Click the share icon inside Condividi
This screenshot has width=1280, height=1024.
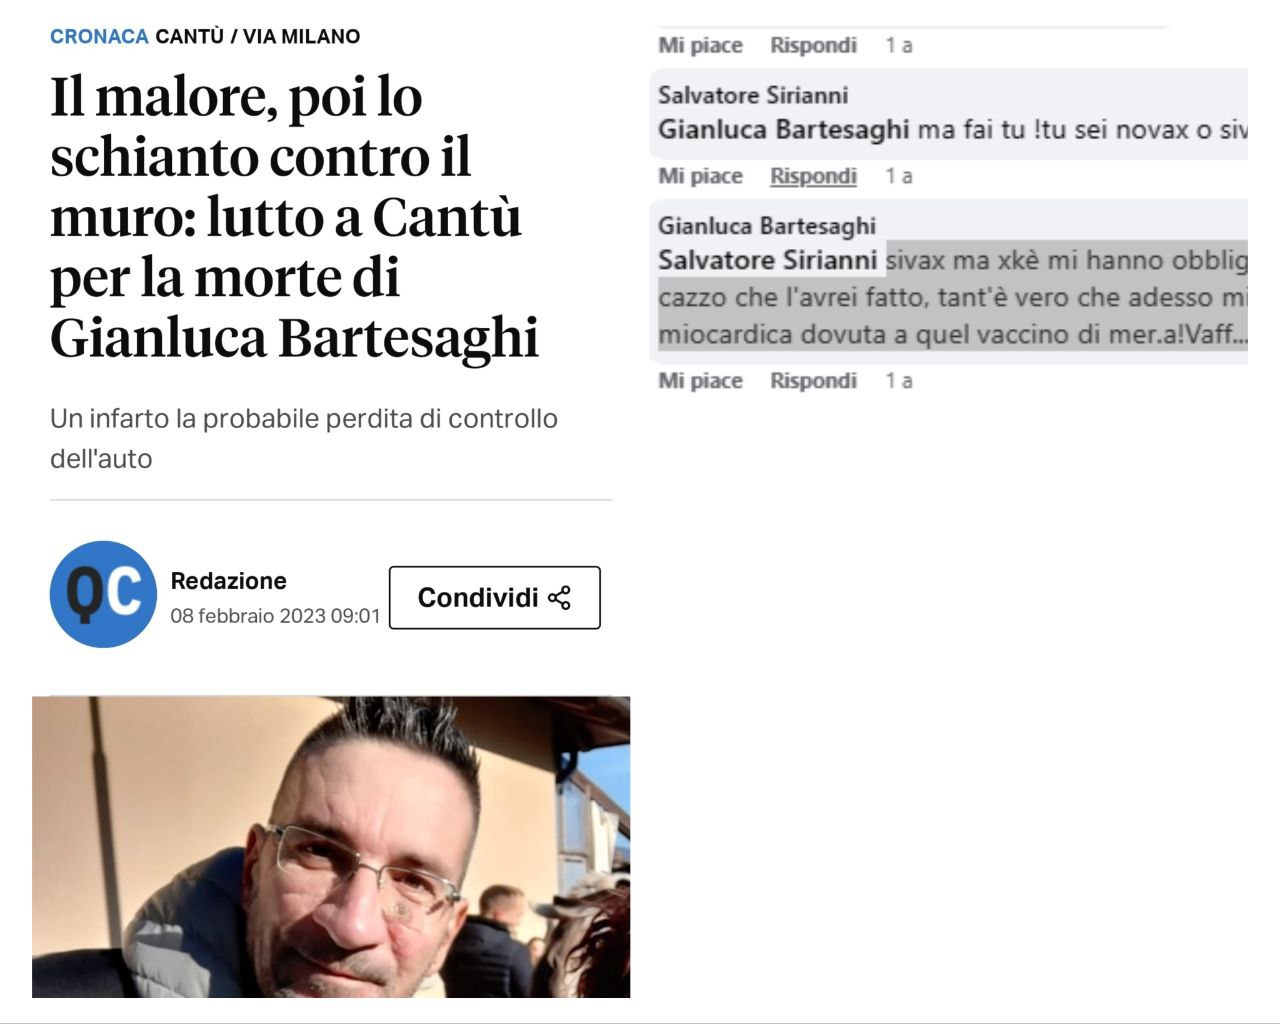559,598
